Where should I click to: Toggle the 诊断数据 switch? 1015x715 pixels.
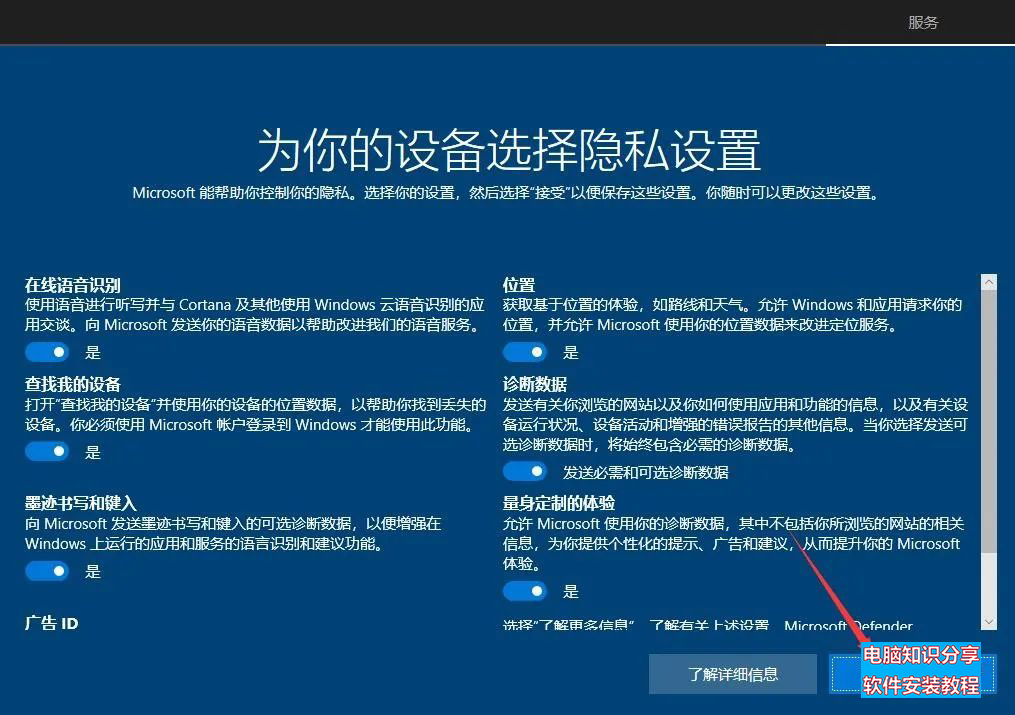(x=525, y=471)
